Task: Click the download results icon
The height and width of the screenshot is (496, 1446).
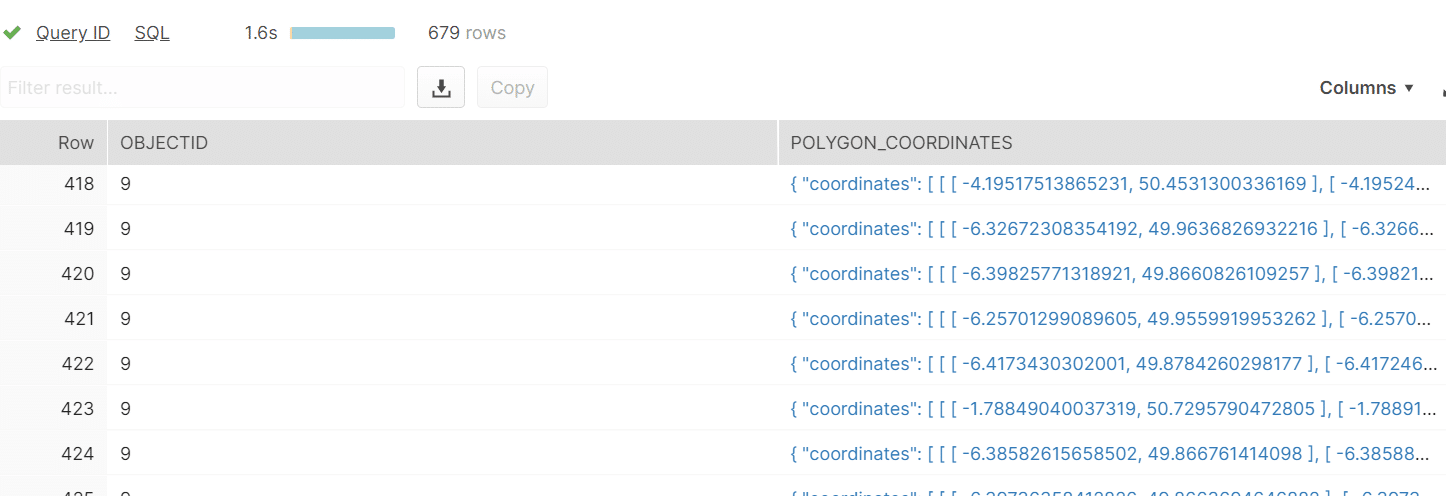Action: (441, 88)
